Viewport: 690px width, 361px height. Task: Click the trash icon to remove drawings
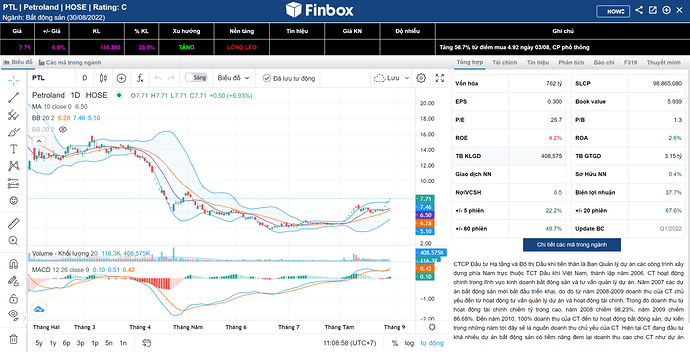[14, 339]
